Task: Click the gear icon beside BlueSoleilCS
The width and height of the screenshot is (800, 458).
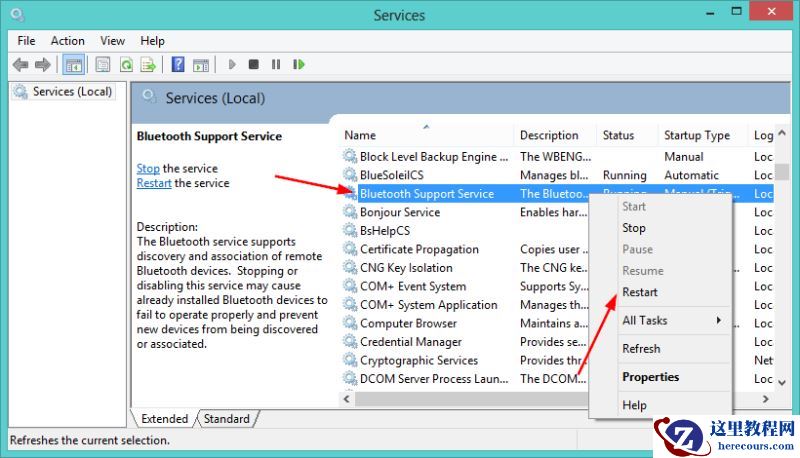Action: [350, 175]
